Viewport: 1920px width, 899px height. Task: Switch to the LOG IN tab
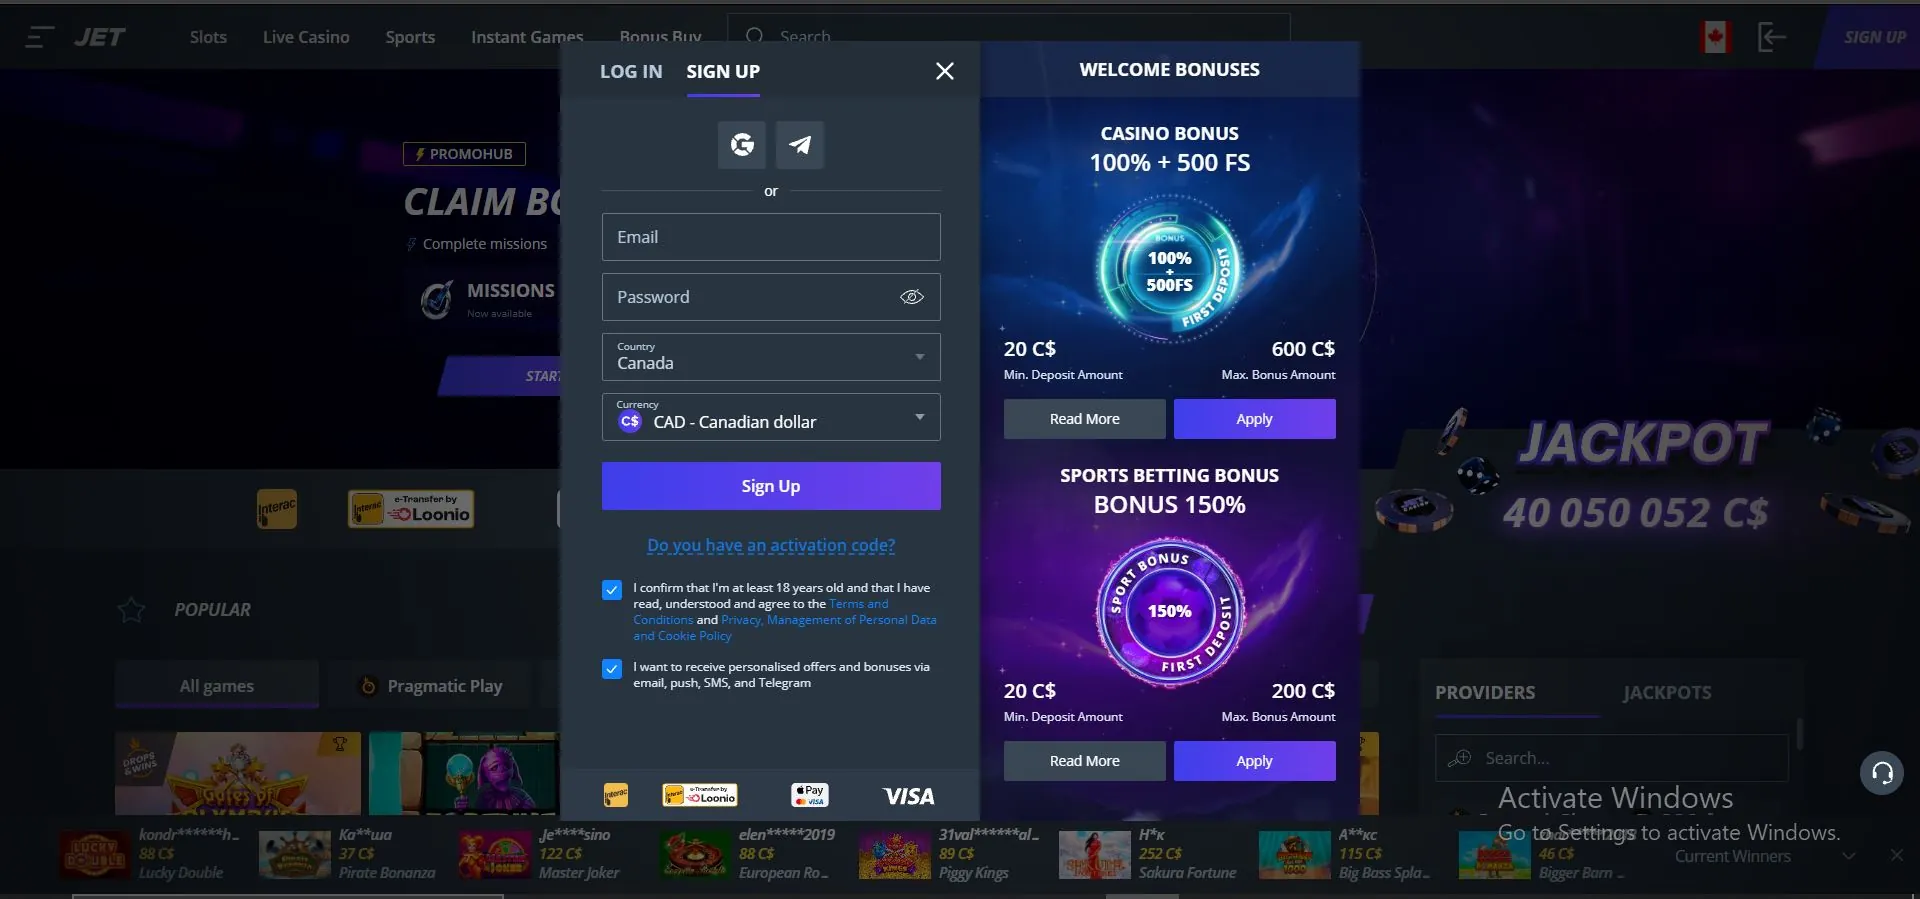coord(631,71)
